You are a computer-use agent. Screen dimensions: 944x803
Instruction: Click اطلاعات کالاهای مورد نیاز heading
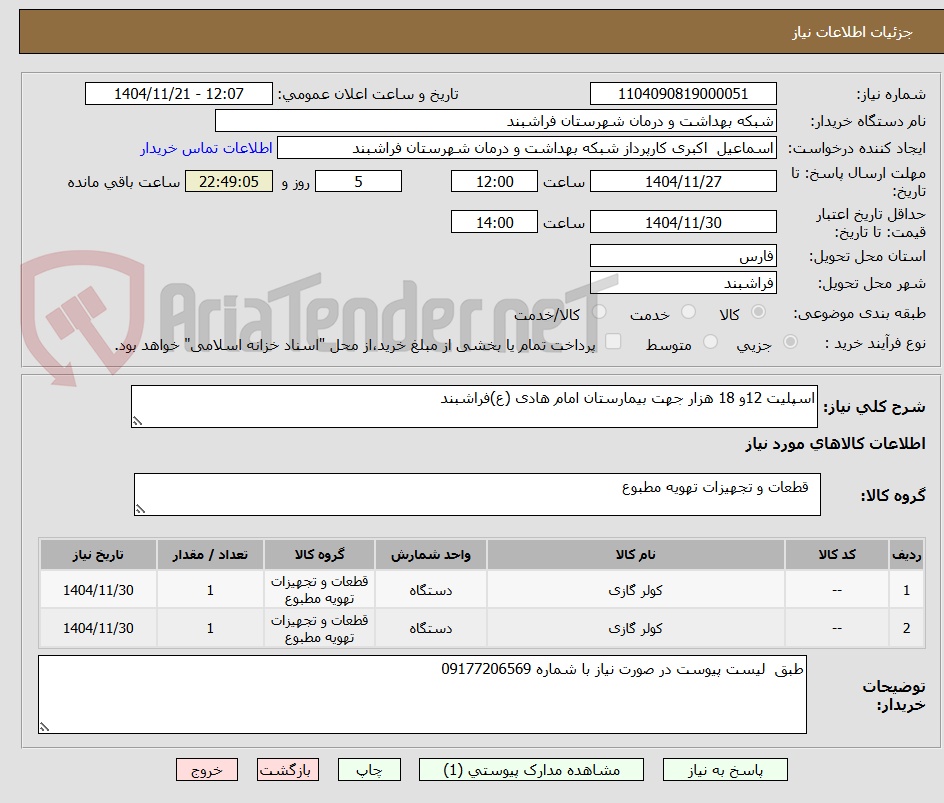coord(835,444)
